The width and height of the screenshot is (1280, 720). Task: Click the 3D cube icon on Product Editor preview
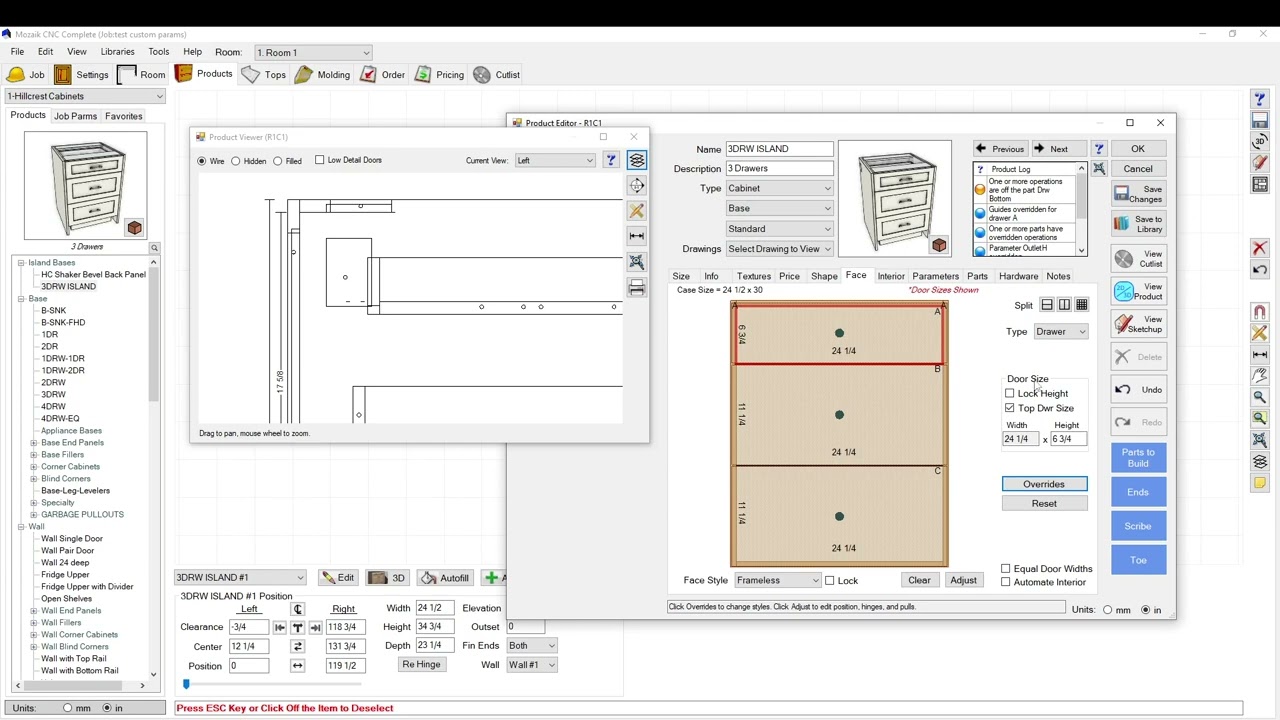click(x=939, y=245)
